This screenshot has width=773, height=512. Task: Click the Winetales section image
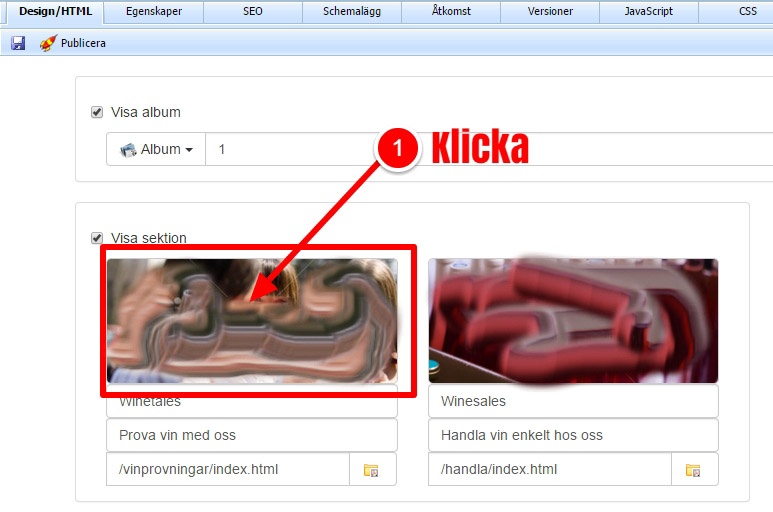click(252, 321)
